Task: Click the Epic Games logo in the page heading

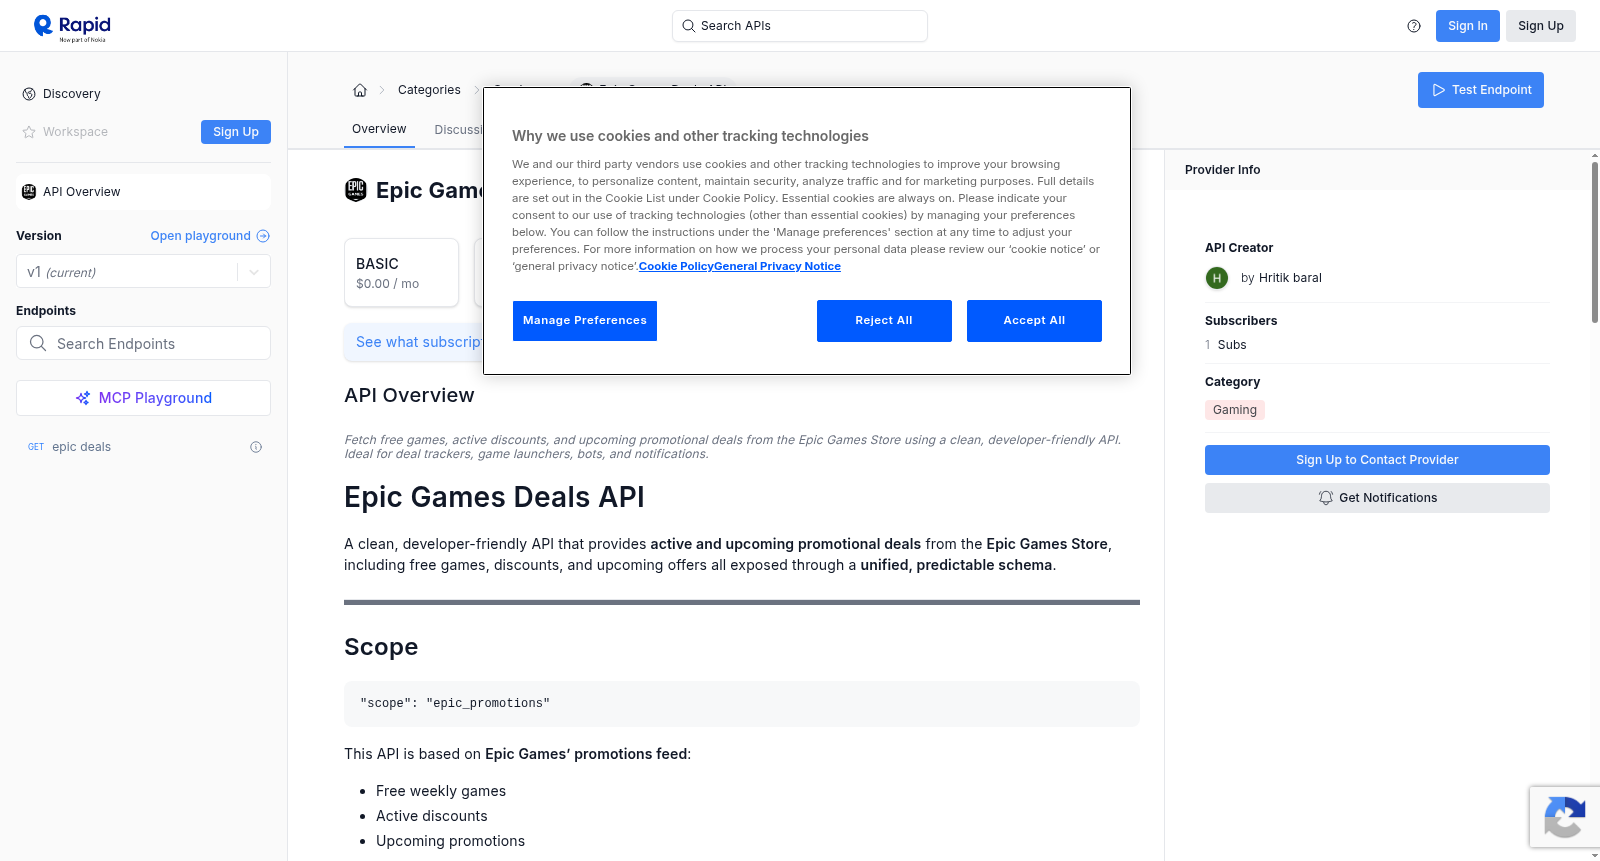Action: point(356,190)
